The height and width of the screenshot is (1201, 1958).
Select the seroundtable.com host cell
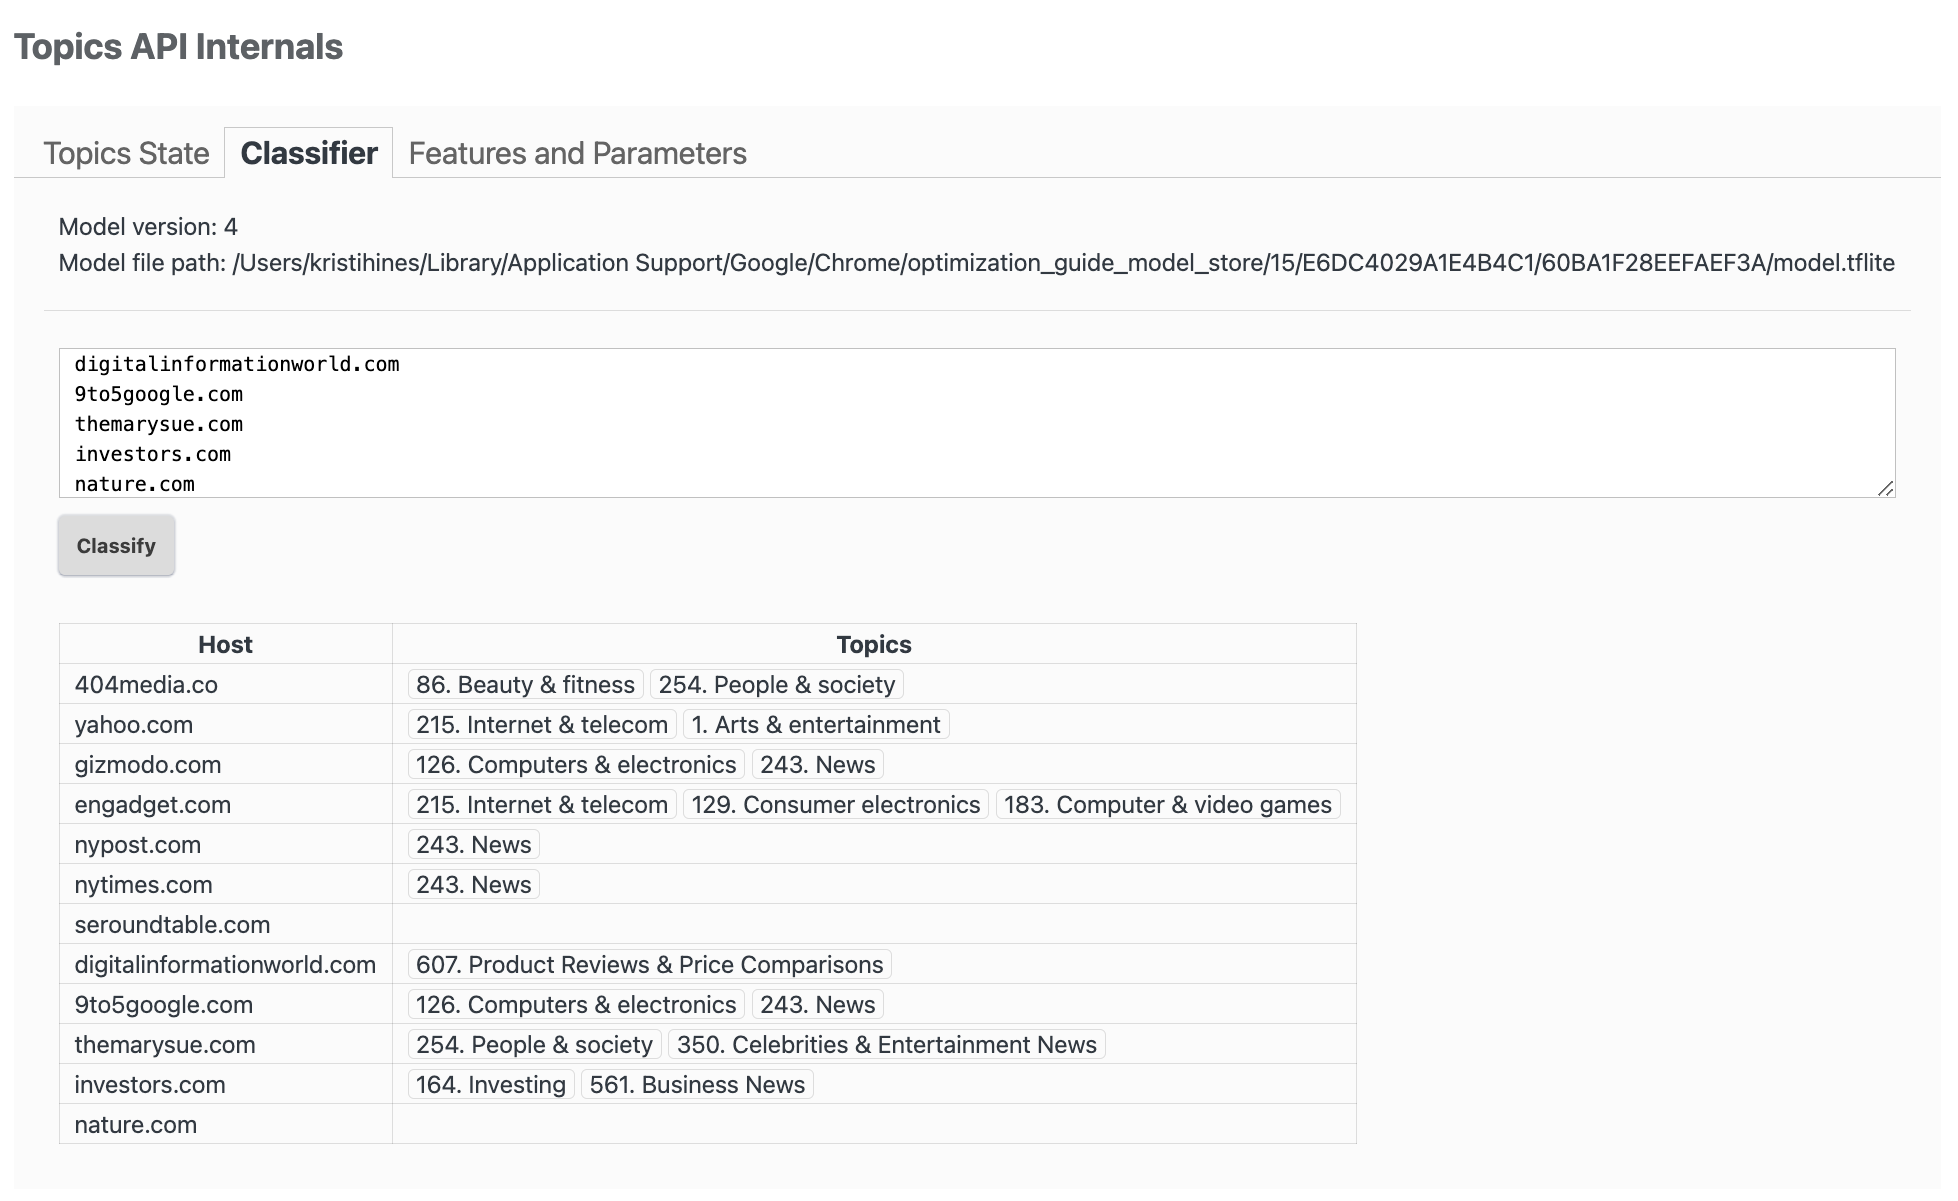225,924
